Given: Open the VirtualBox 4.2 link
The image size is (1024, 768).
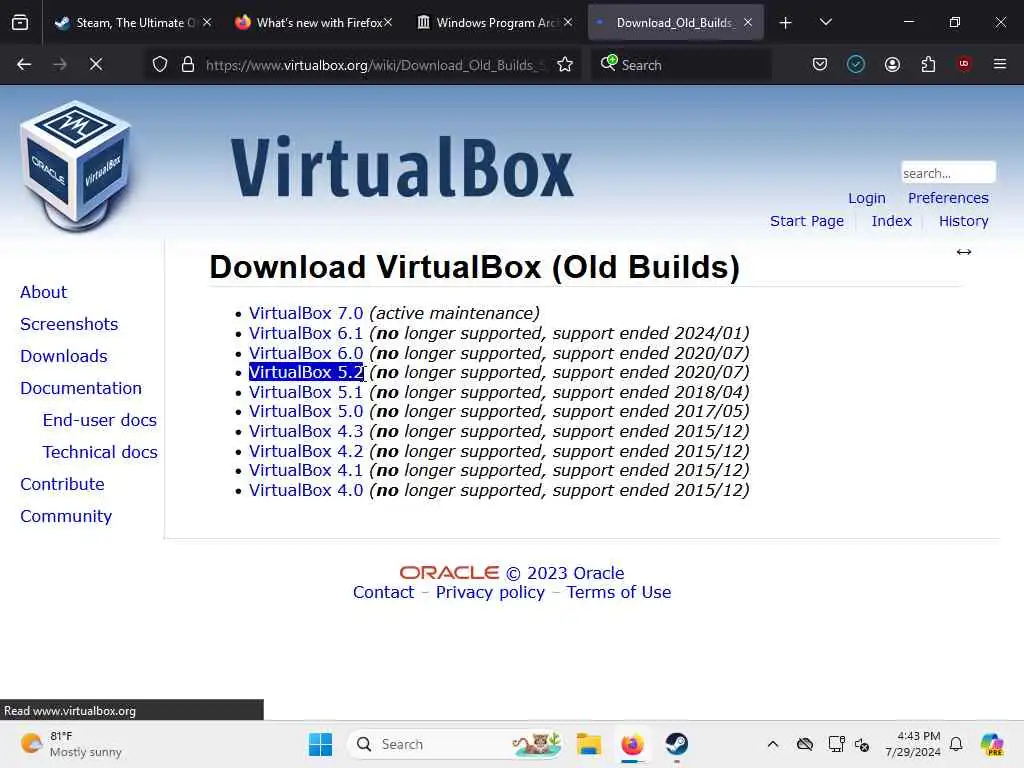Looking at the screenshot, I should click(306, 451).
